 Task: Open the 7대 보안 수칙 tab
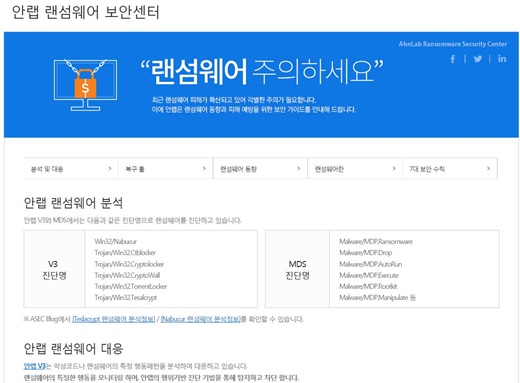point(450,169)
